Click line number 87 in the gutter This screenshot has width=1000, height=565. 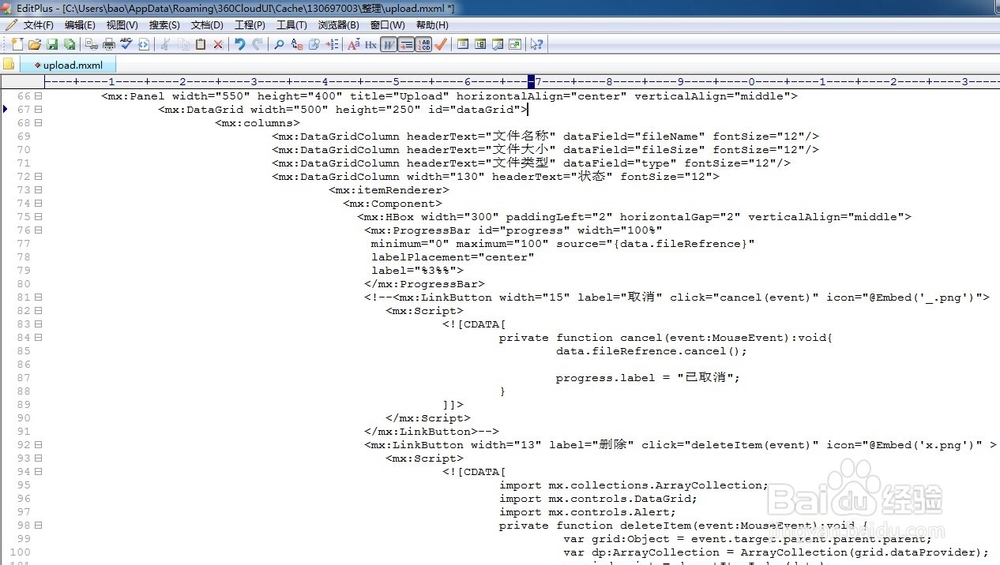tap(24, 377)
